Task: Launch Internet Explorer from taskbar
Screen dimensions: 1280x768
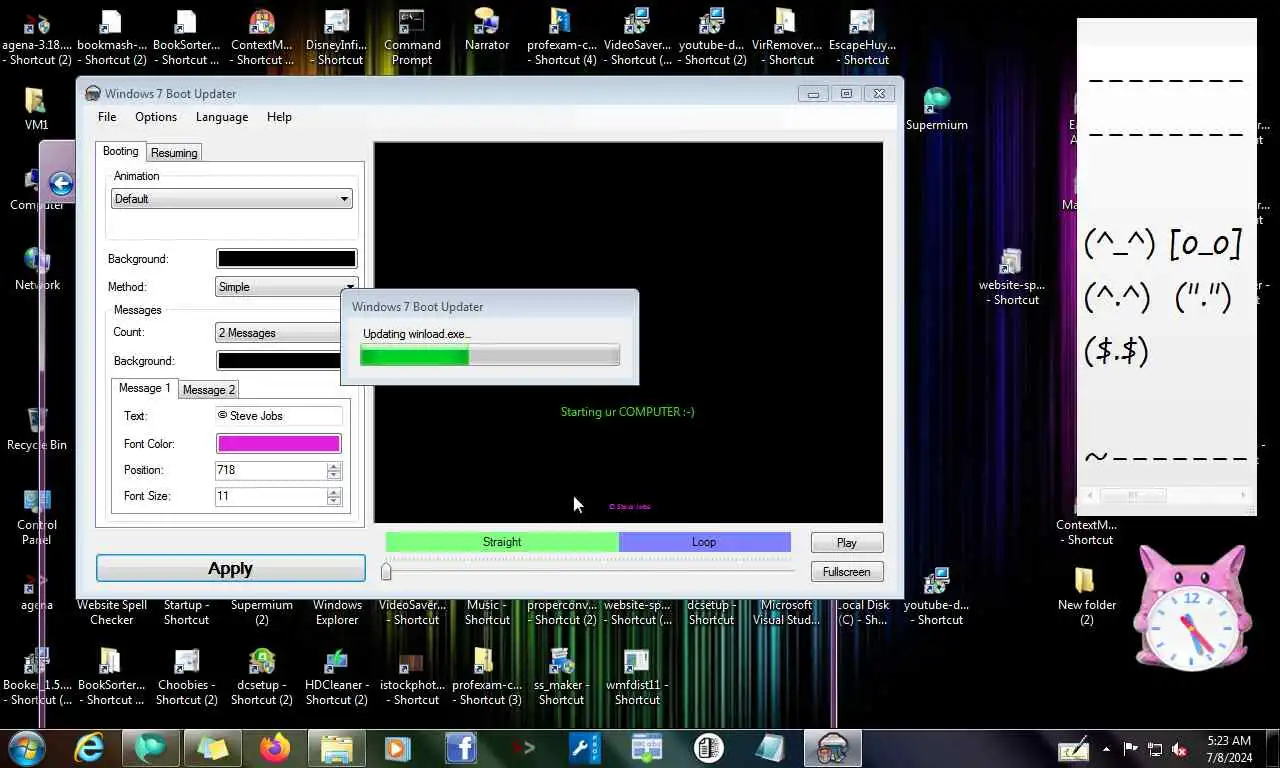Action: (x=89, y=748)
